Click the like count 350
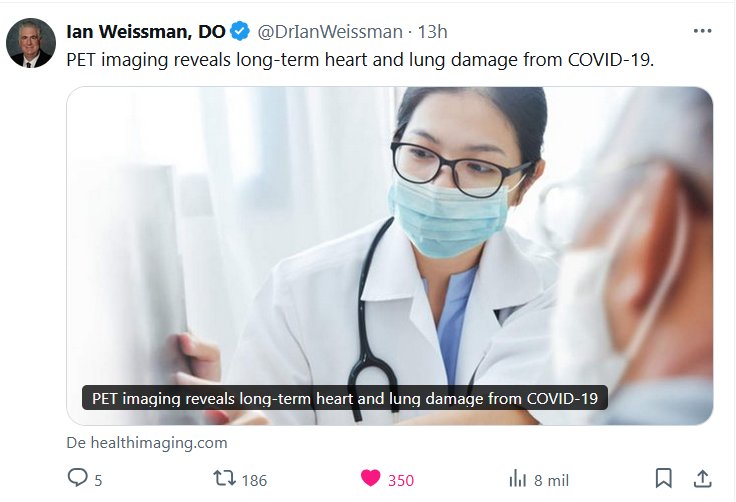Screen dimensions: 736x502 [400, 480]
